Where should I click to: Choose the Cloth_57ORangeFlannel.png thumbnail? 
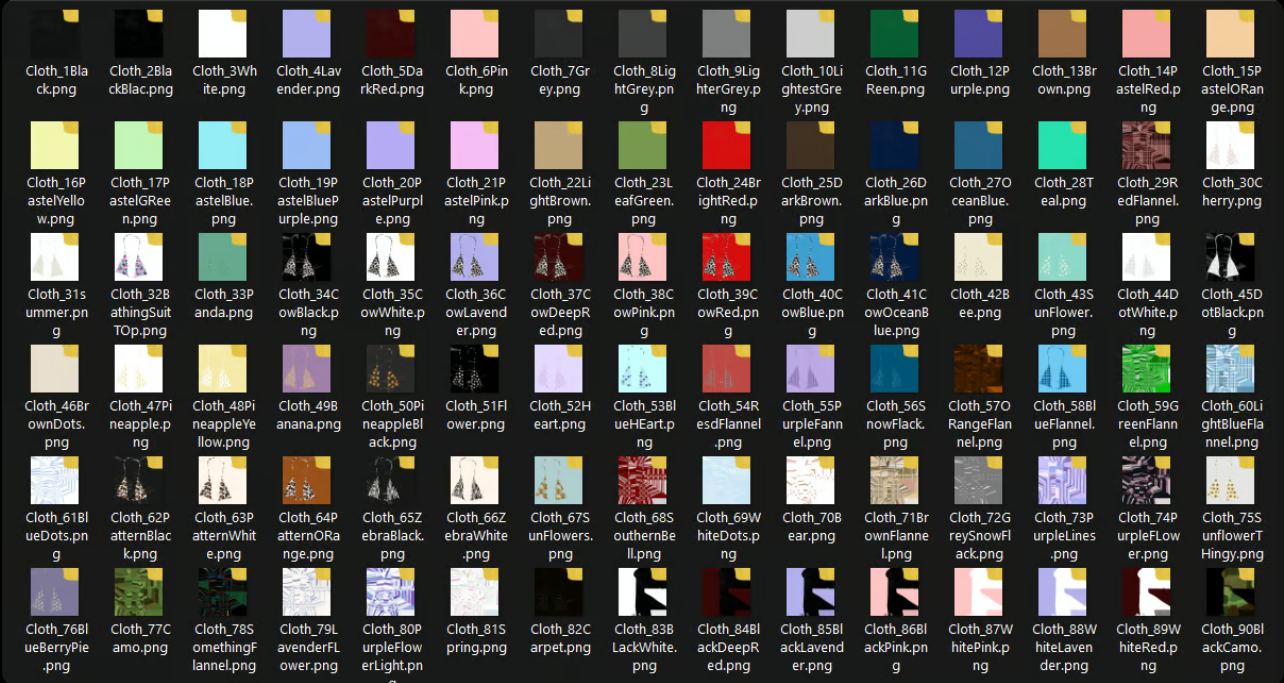point(978,369)
